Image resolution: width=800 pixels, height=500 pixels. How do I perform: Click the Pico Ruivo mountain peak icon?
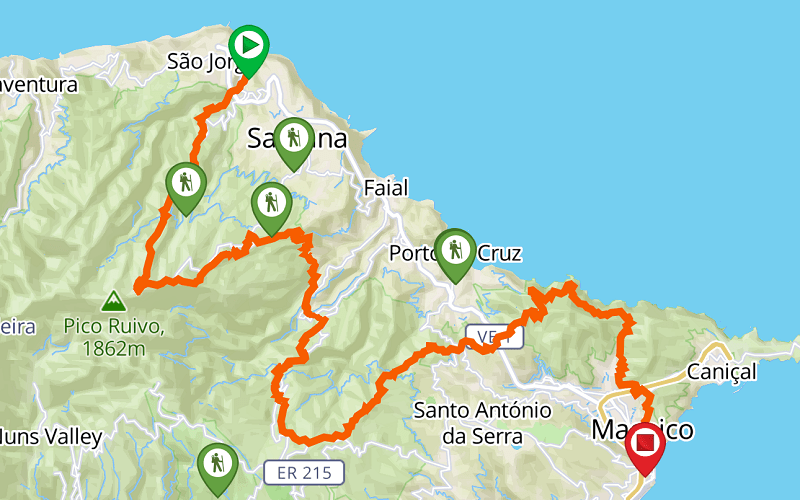(114, 301)
